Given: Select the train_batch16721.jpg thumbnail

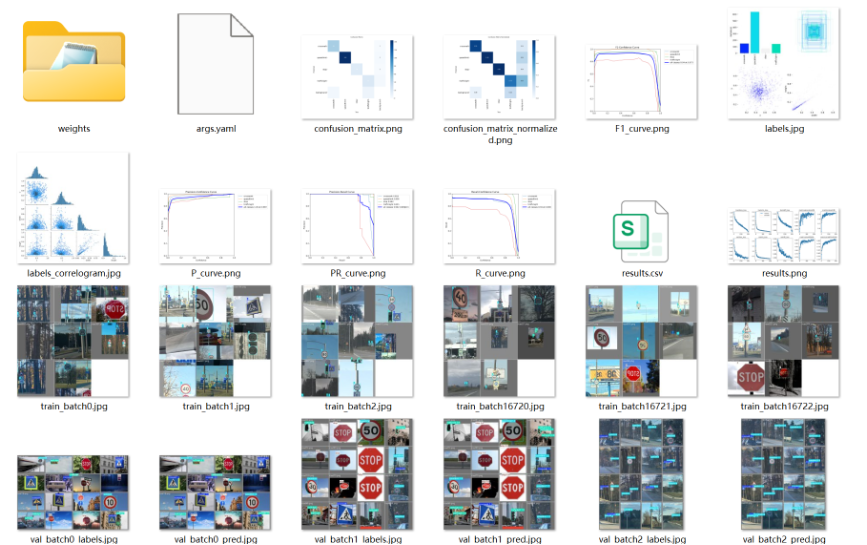Looking at the screenshot, I should 641,341.
